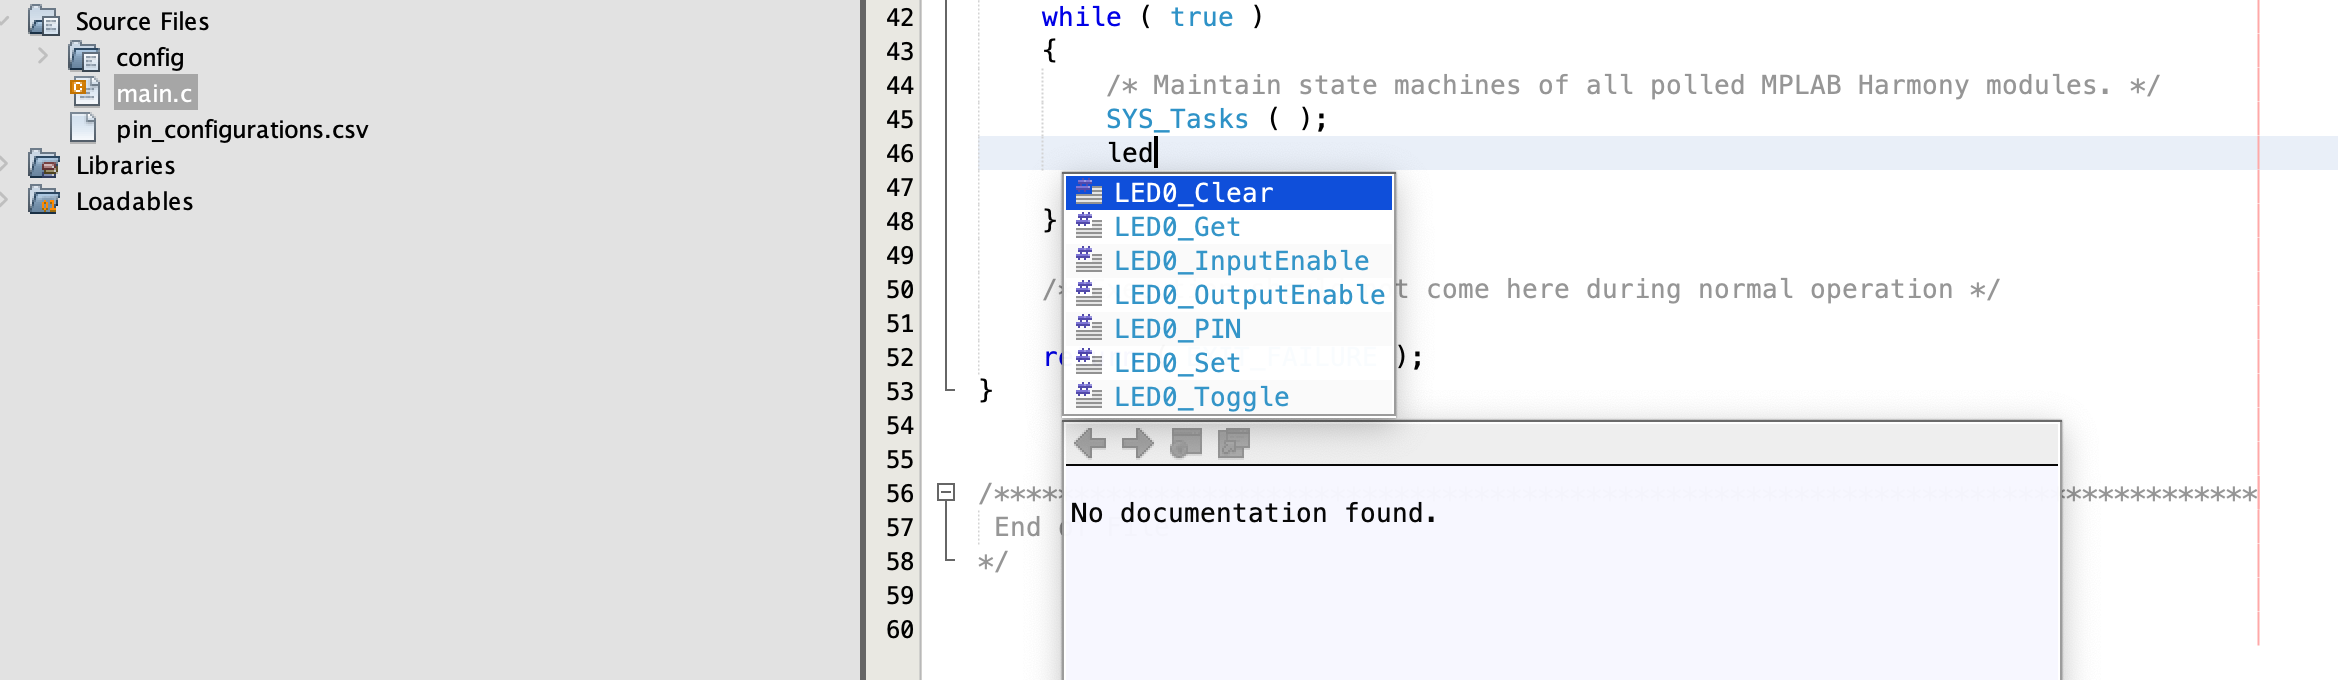Screen dimensions: 2338x680
Task: Click the back arrow in documentation popup
Action: click(1090, 443)
